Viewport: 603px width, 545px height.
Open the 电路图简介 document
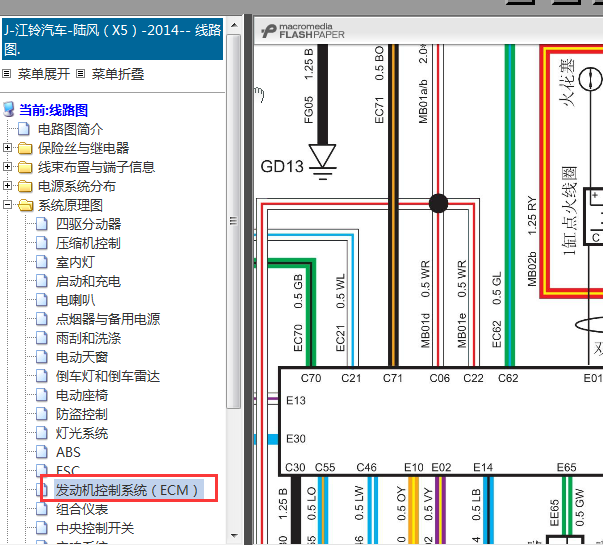click(x=70, y=129)
